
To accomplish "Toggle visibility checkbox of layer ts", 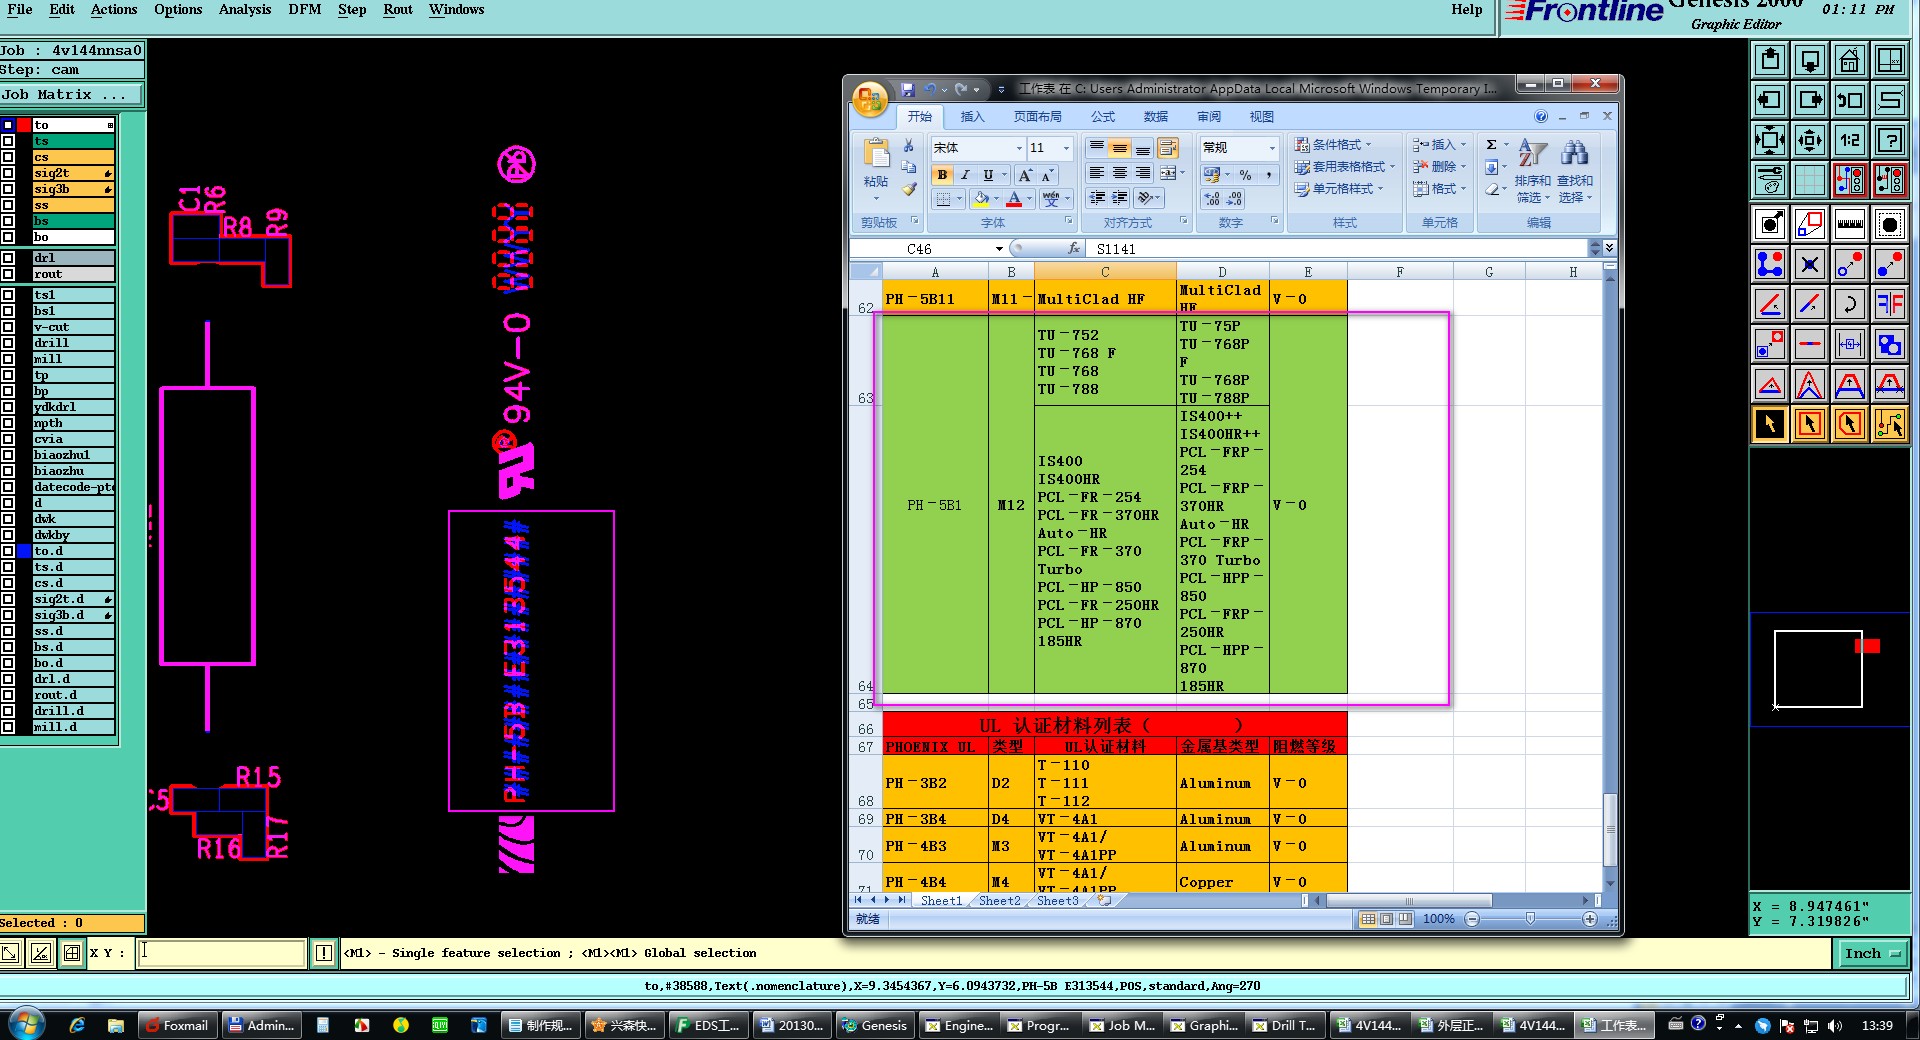I will (8, 141).
